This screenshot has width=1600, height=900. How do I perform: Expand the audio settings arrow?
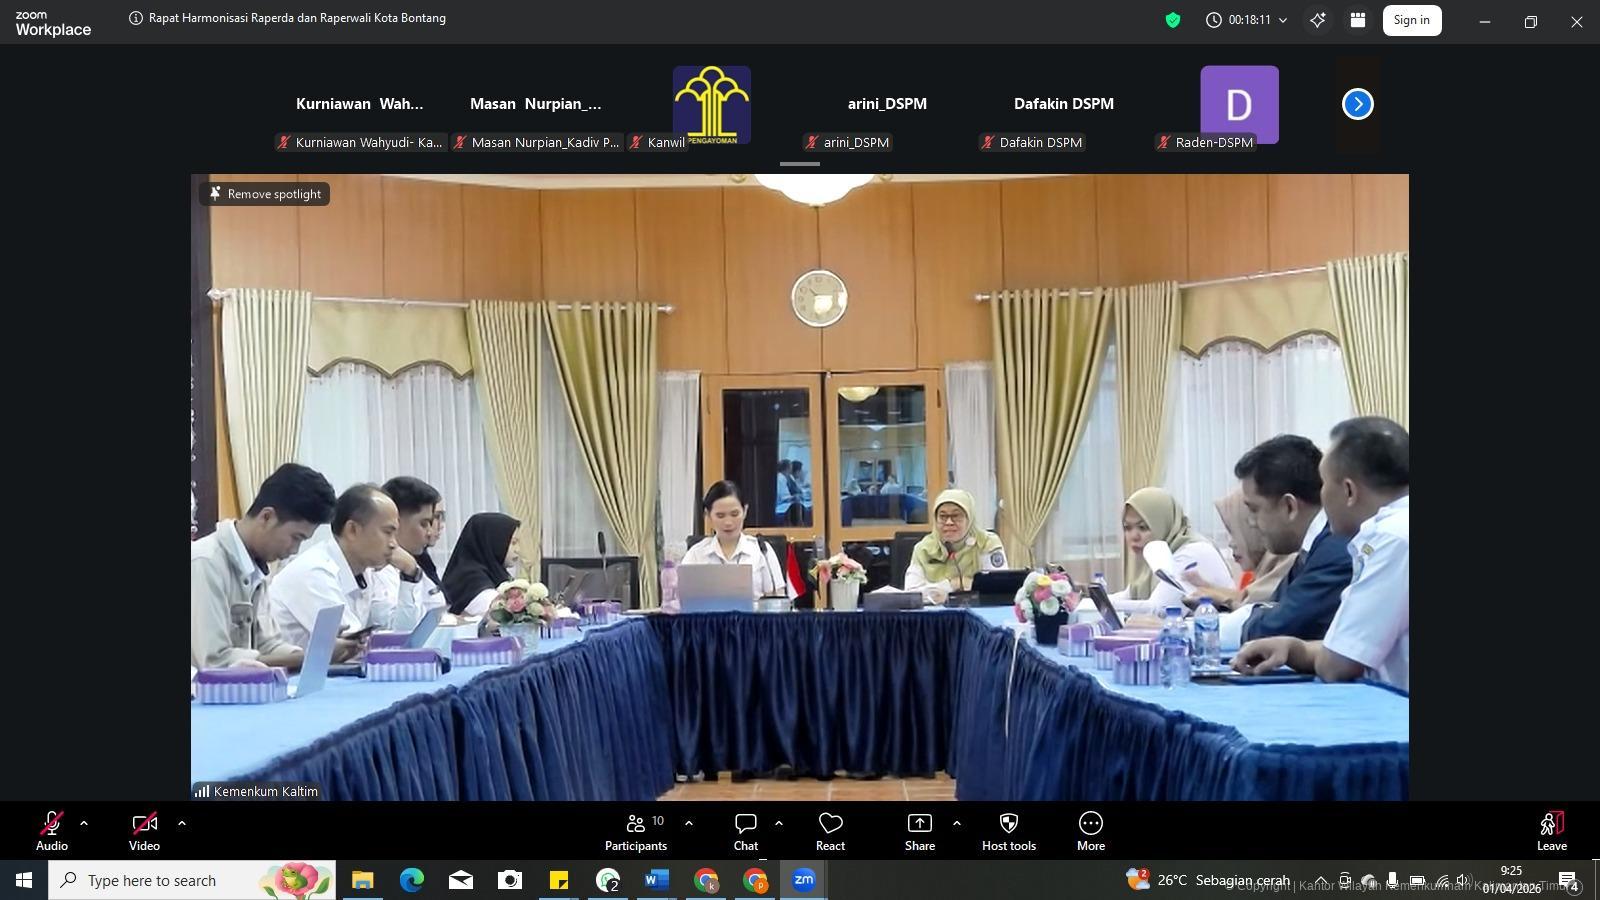click(84, 823)
